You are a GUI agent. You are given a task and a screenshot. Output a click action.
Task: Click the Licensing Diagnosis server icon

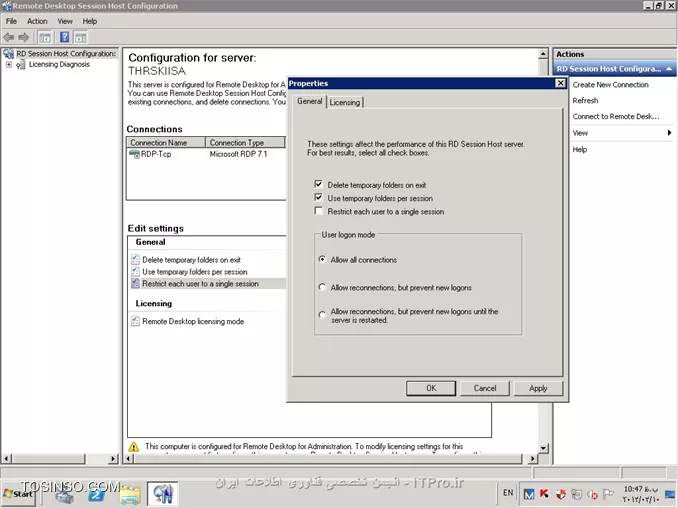coord(20,65)
